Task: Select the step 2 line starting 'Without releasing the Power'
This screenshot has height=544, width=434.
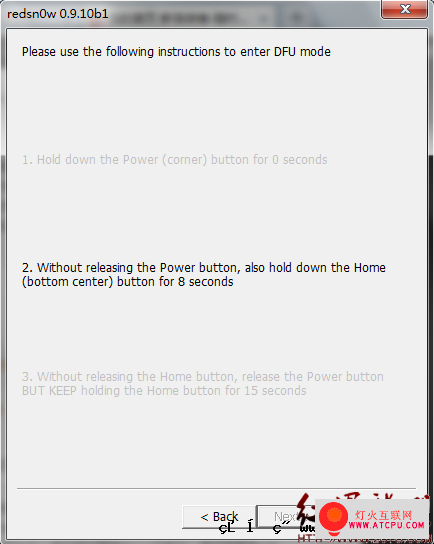Action: [204, 267]
